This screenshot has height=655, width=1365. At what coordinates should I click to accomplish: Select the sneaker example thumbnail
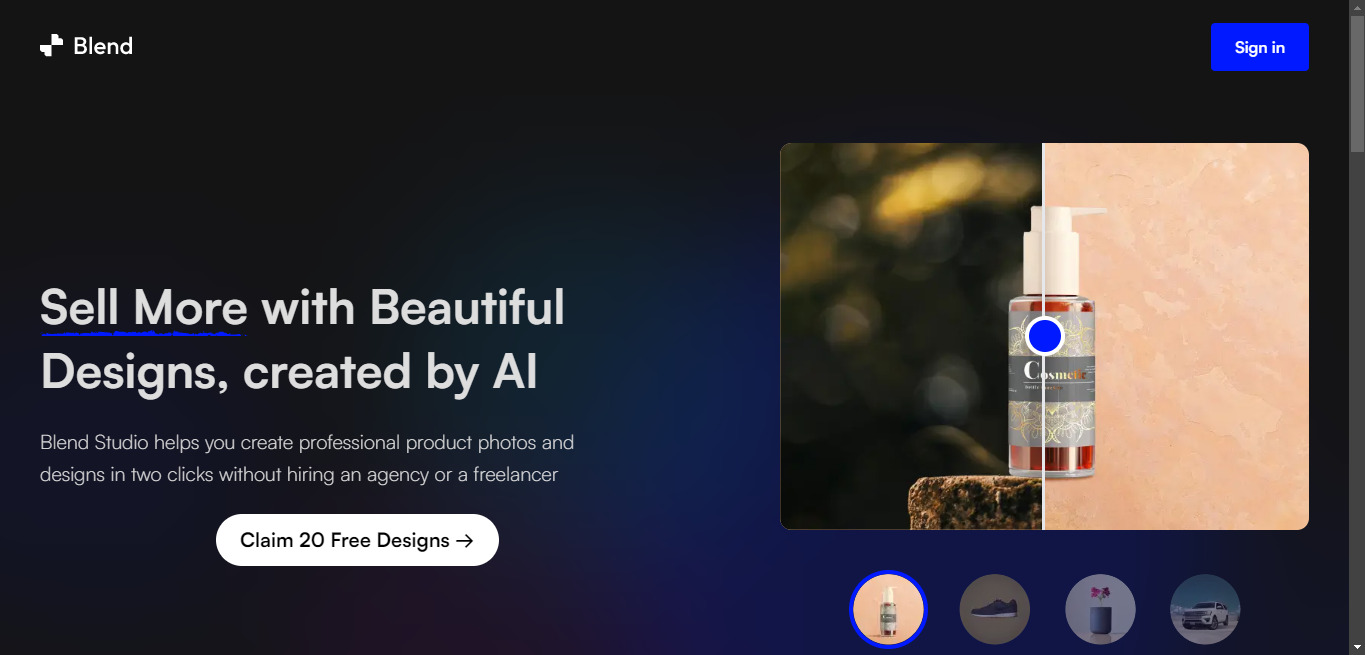coord(994,609)
